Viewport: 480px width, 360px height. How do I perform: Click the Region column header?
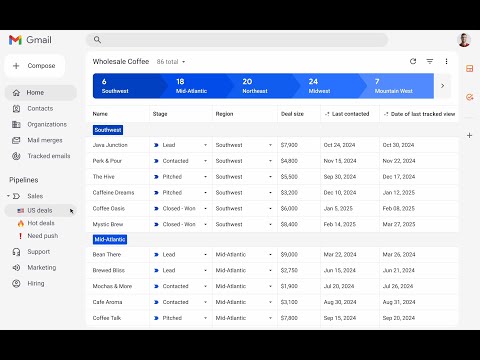(x=224, y=114)
